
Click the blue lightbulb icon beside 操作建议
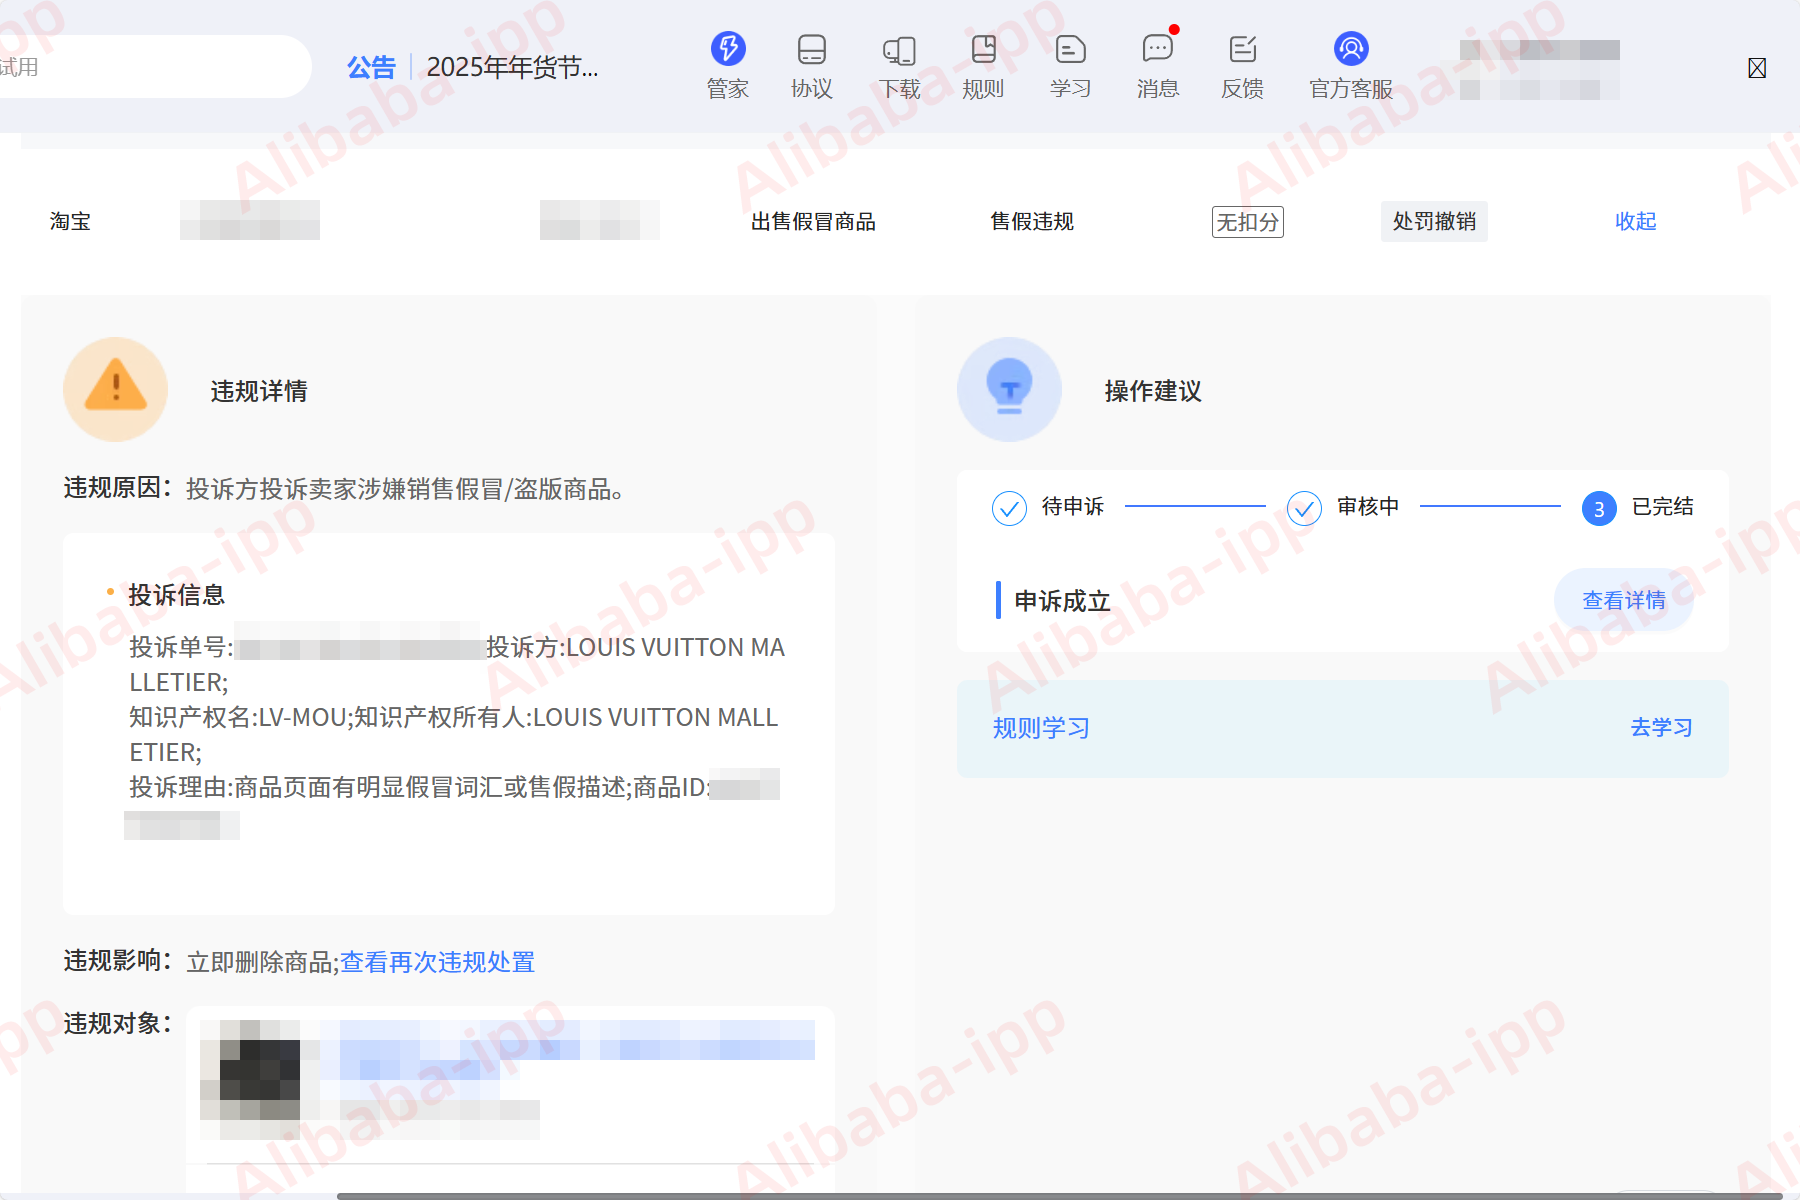click(1009, 389)
